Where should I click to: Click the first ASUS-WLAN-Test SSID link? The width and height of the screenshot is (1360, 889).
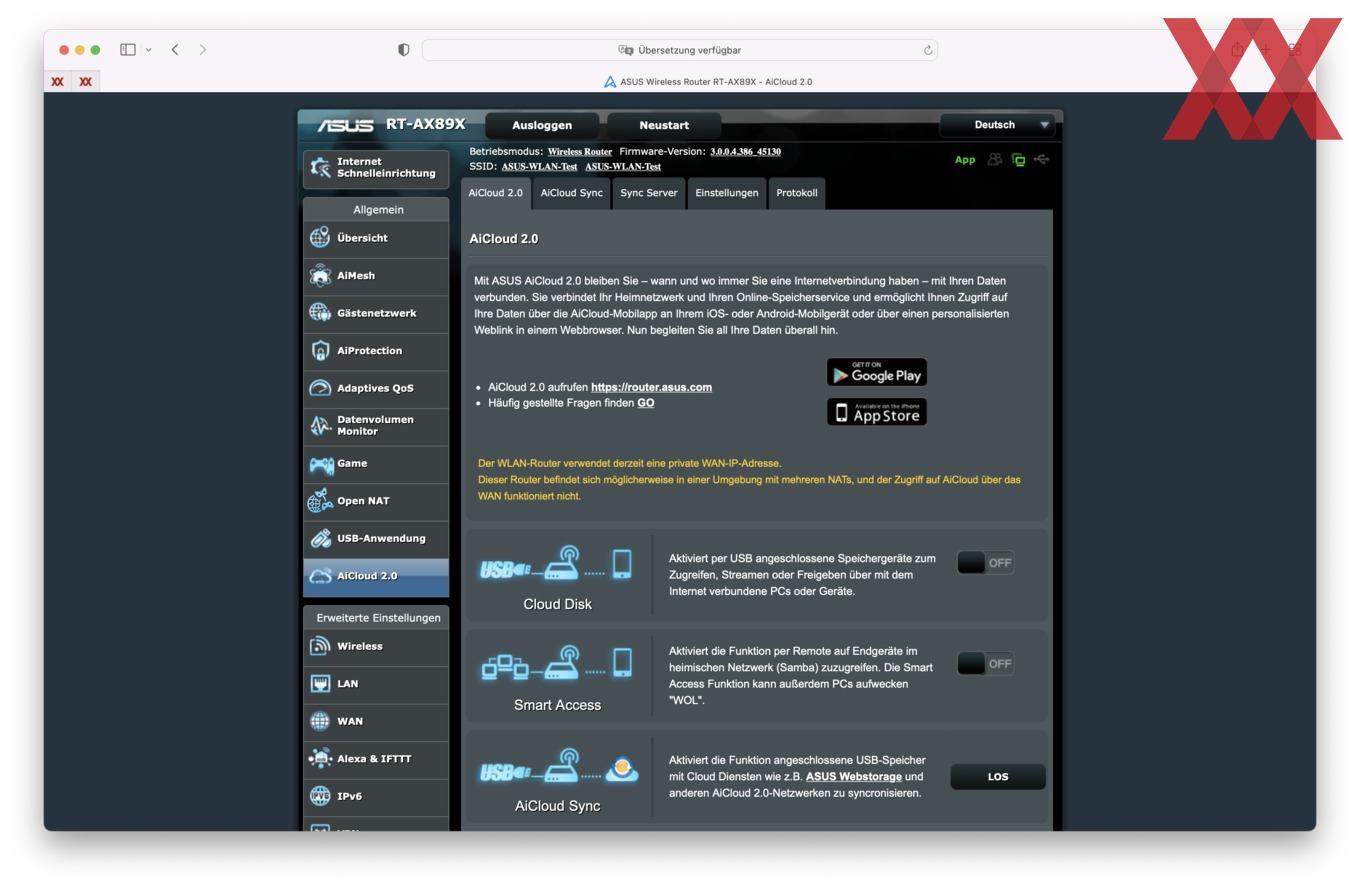[x=539, y=167]
